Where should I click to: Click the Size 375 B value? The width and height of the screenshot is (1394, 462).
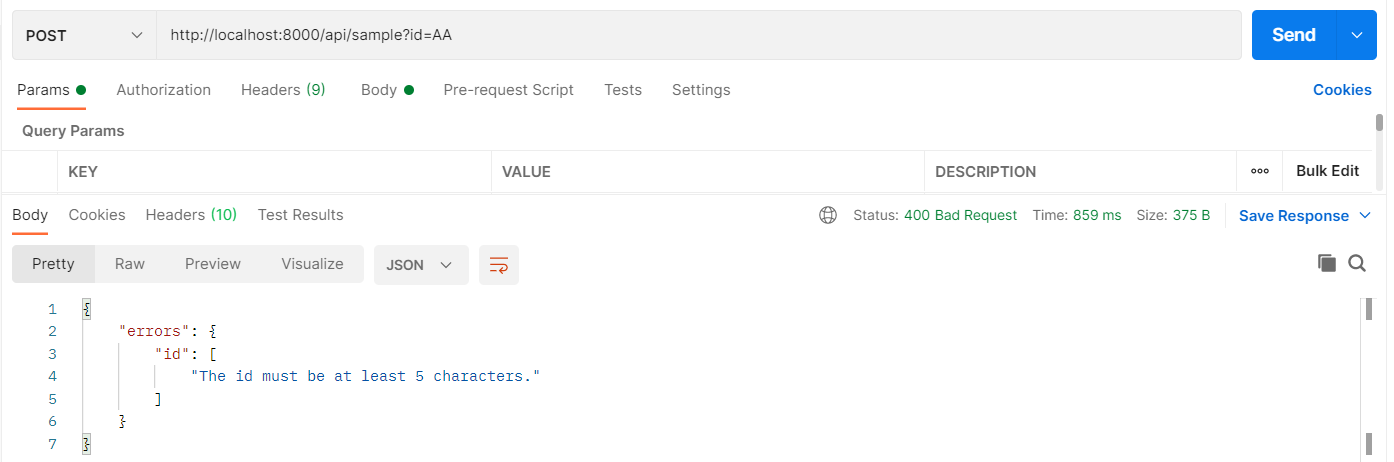pyautogui.click(x=1191, y=215)
